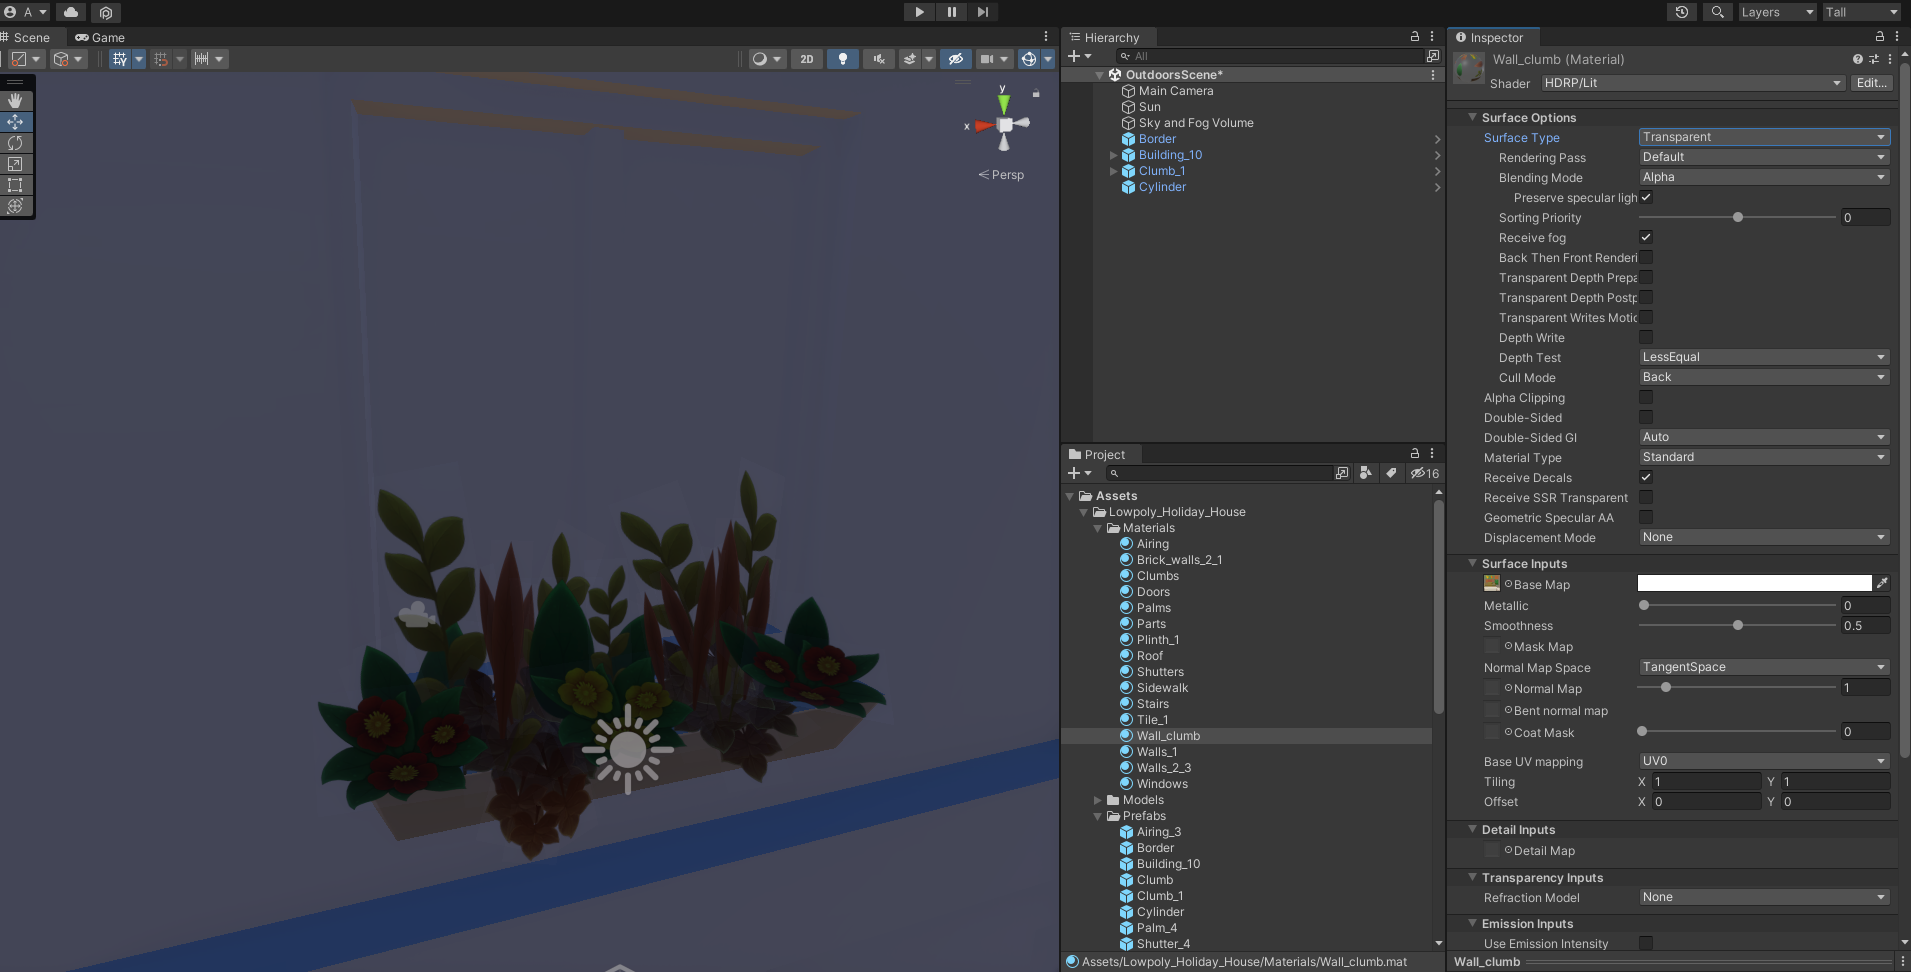Screen dimensions: 1911x972
Task: Open the Surface Type dropdown
Action: (1763, 137)
